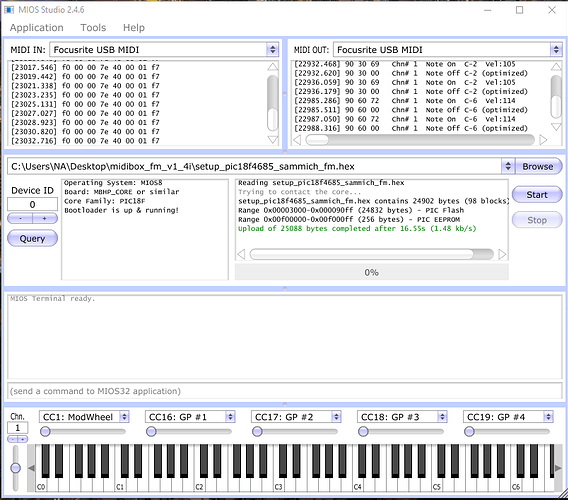Click the MIDI OUT log vertical scrollbar thumb
Image resolution: width=568 pixels, height=500 pixels.
click(556, 106)
